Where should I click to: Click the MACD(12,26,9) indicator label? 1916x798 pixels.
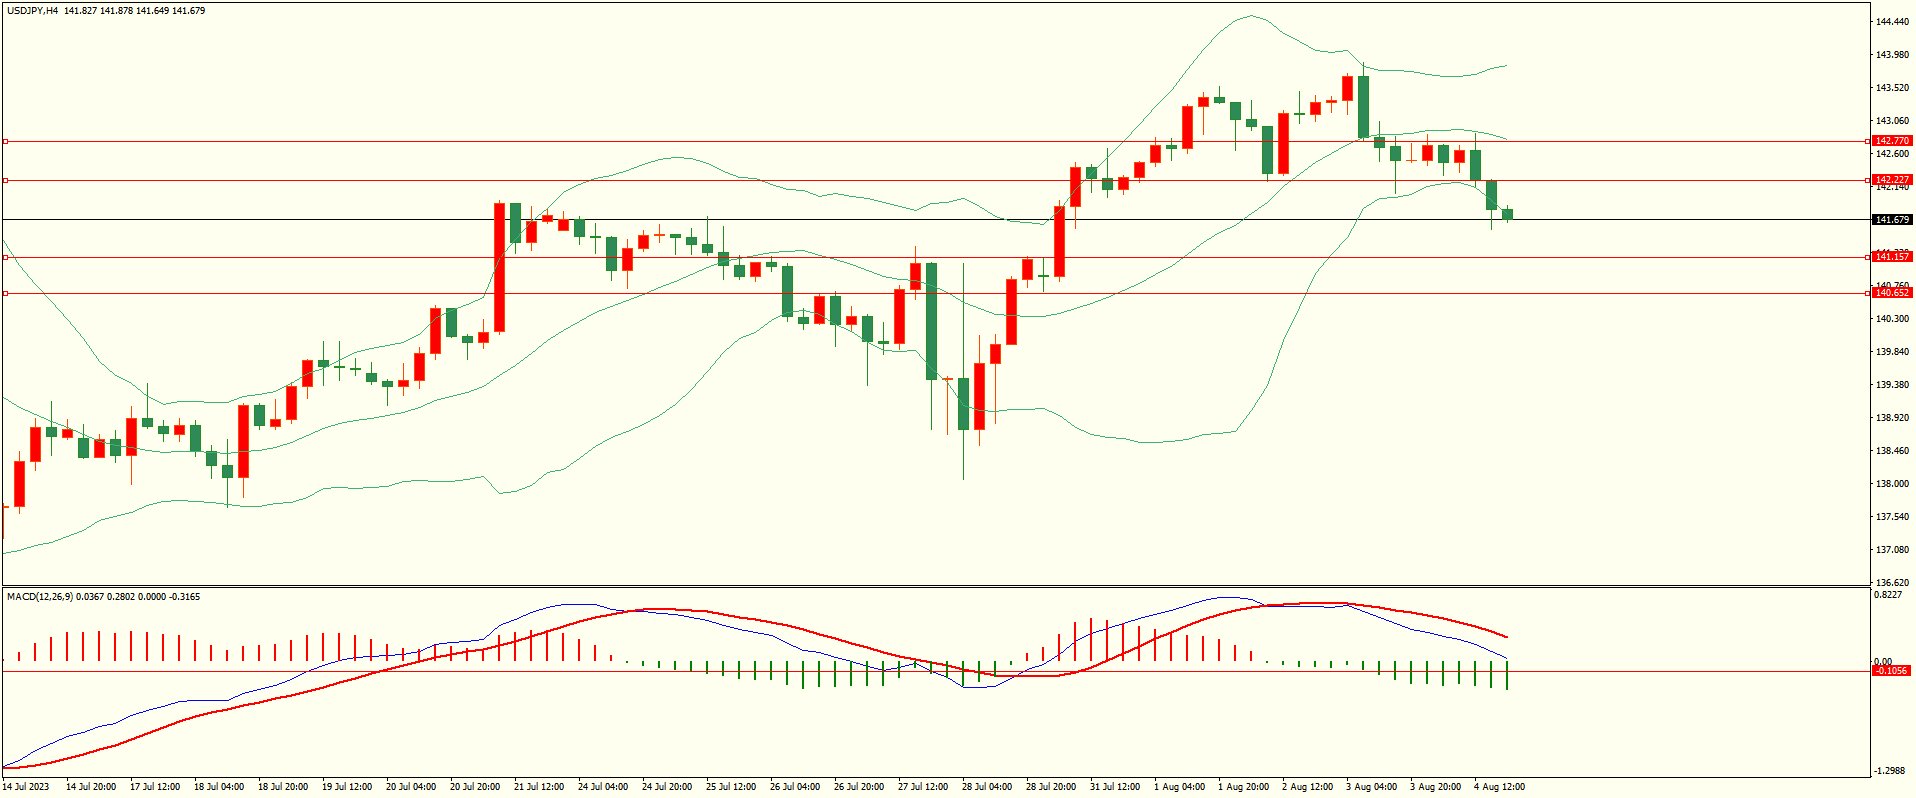42,597
